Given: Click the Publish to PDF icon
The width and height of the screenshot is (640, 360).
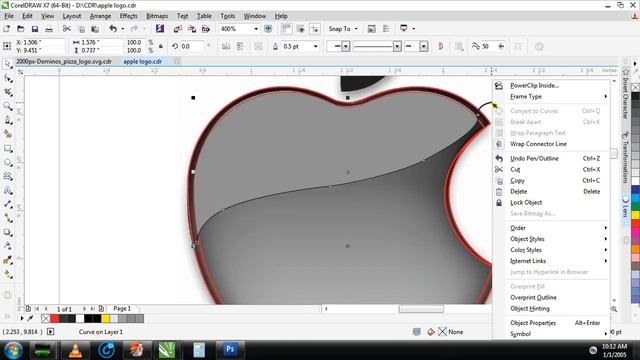Looking at the screenshot, I should [x=206, y=29].
